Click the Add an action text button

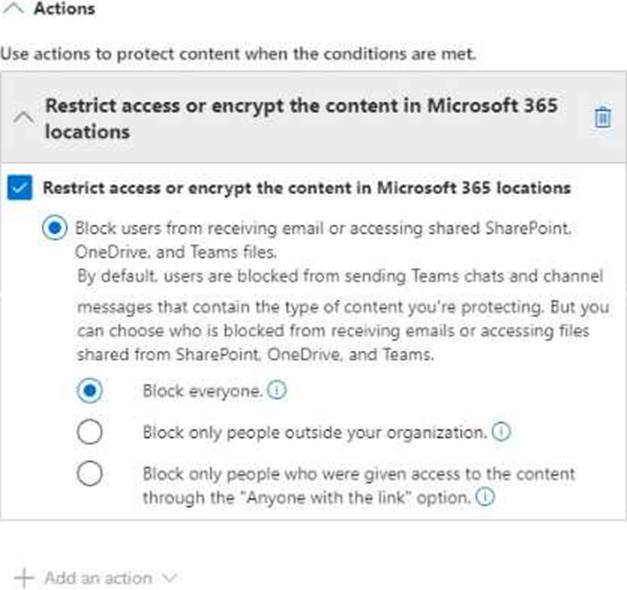coord(98,578)
